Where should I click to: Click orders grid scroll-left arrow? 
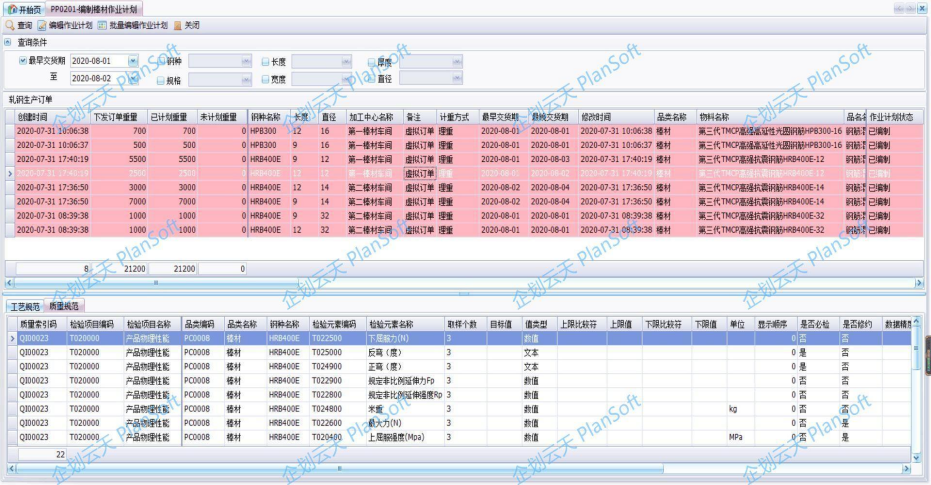click(9, 283)
